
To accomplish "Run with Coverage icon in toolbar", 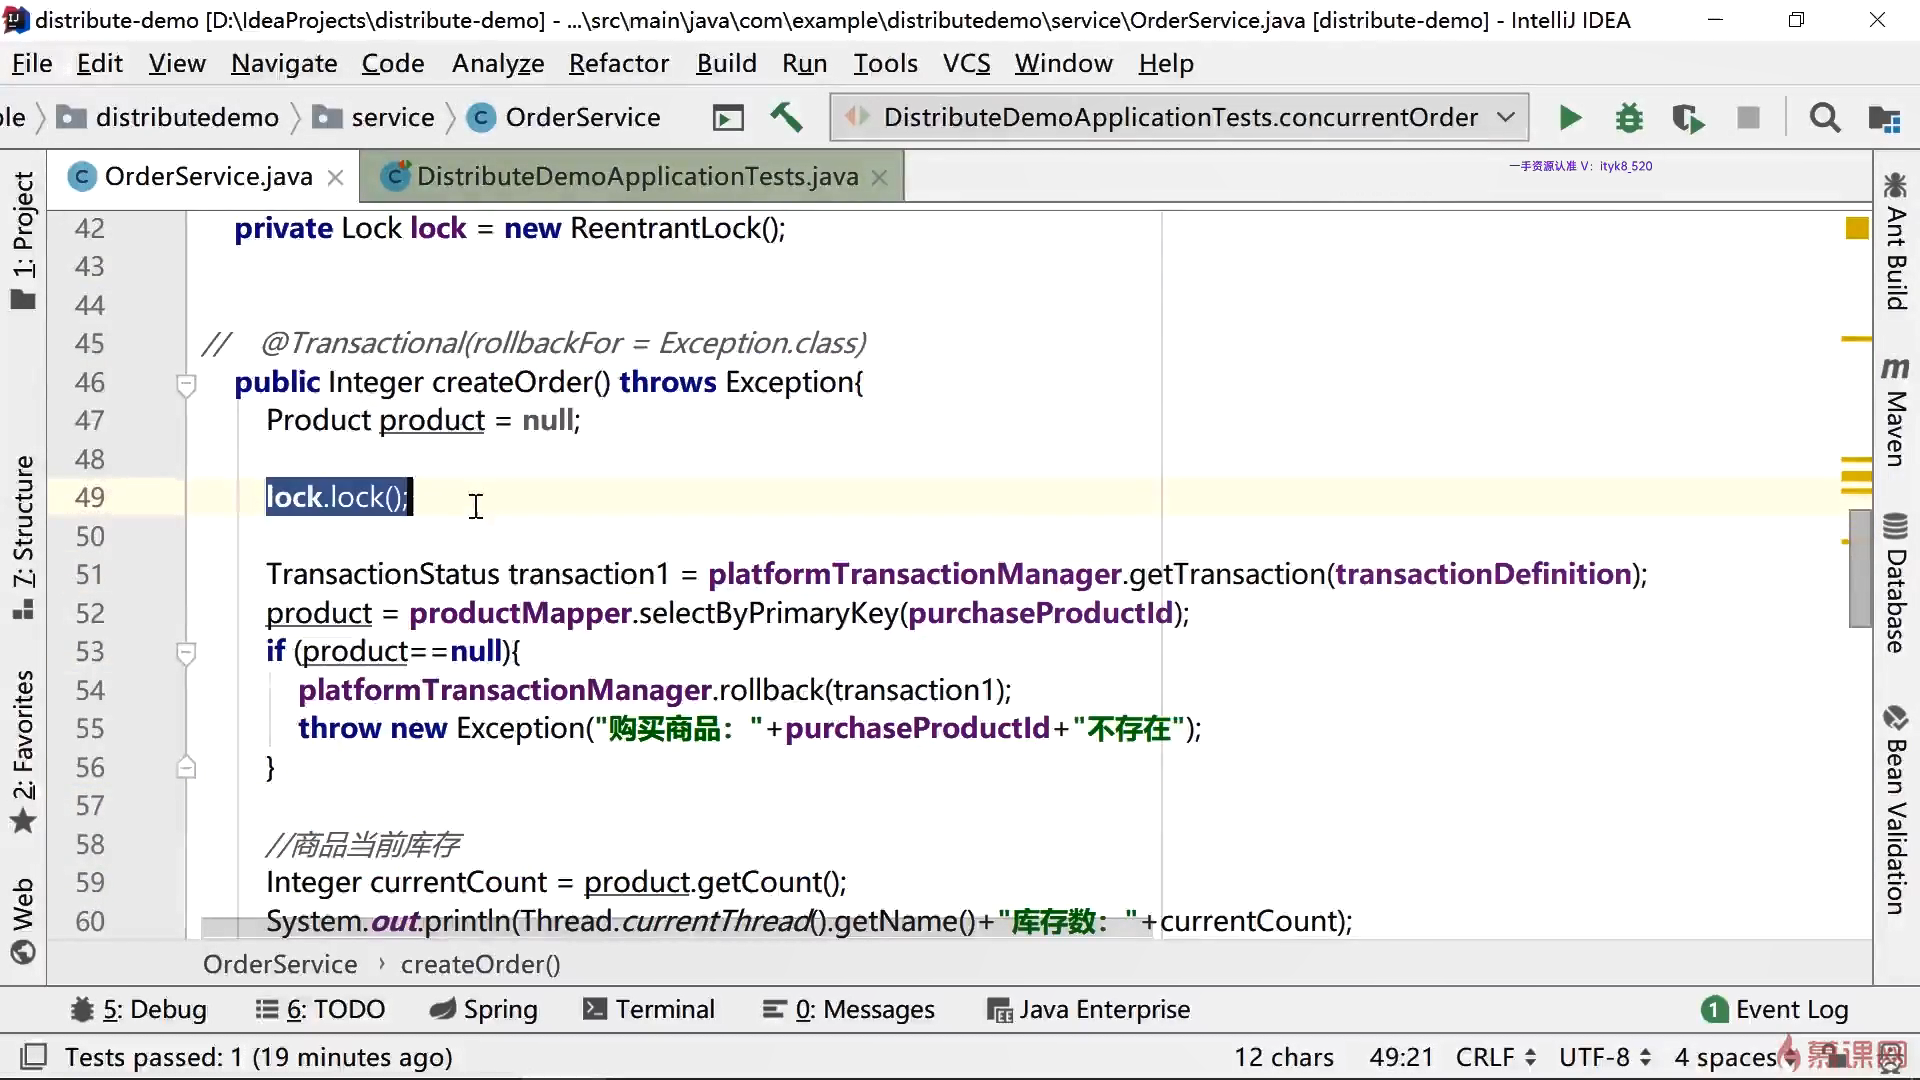I will tap(1688, 118).
